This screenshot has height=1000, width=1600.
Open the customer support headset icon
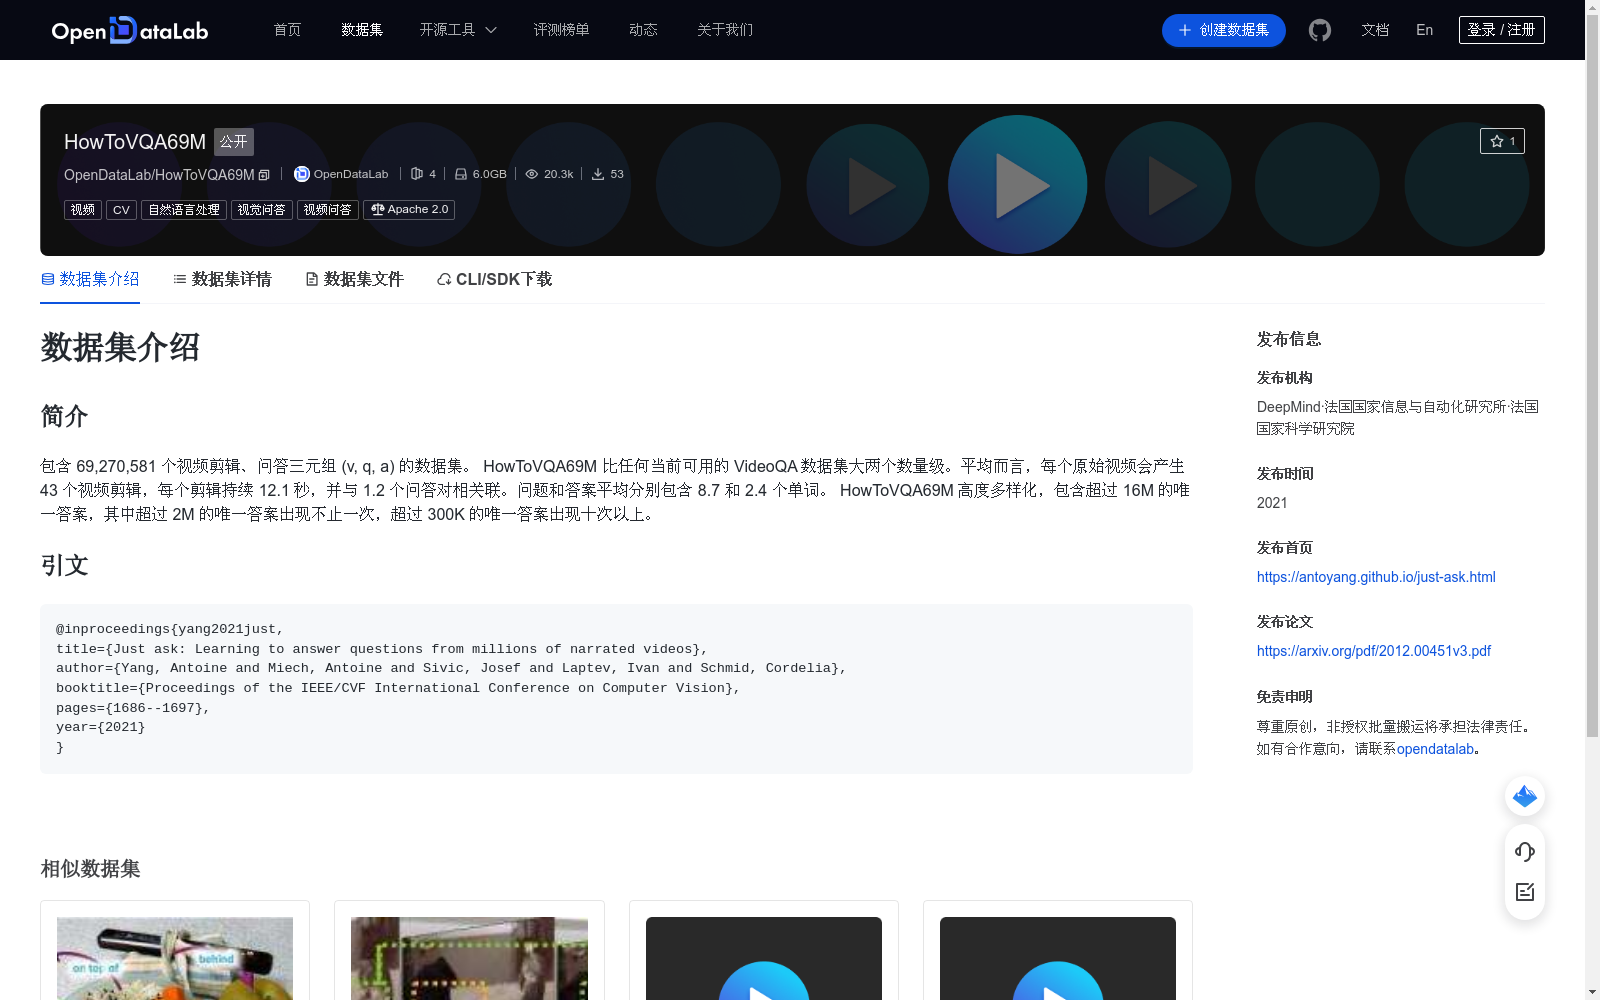1525,851
